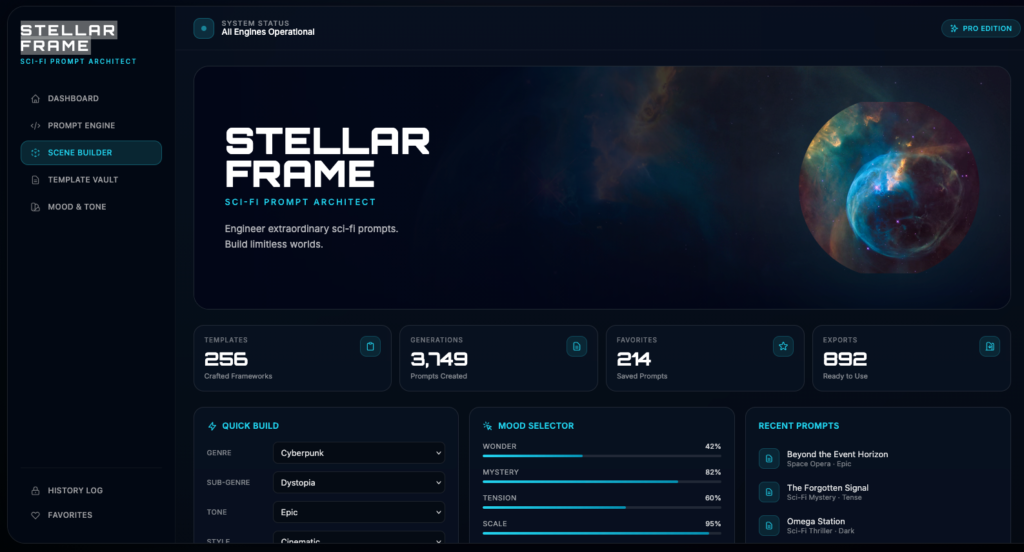Image resolution: width=1024 pixels, height=552 pixels.
Task: Open Favorites in the sidebar menu
Action: (91, 515)
